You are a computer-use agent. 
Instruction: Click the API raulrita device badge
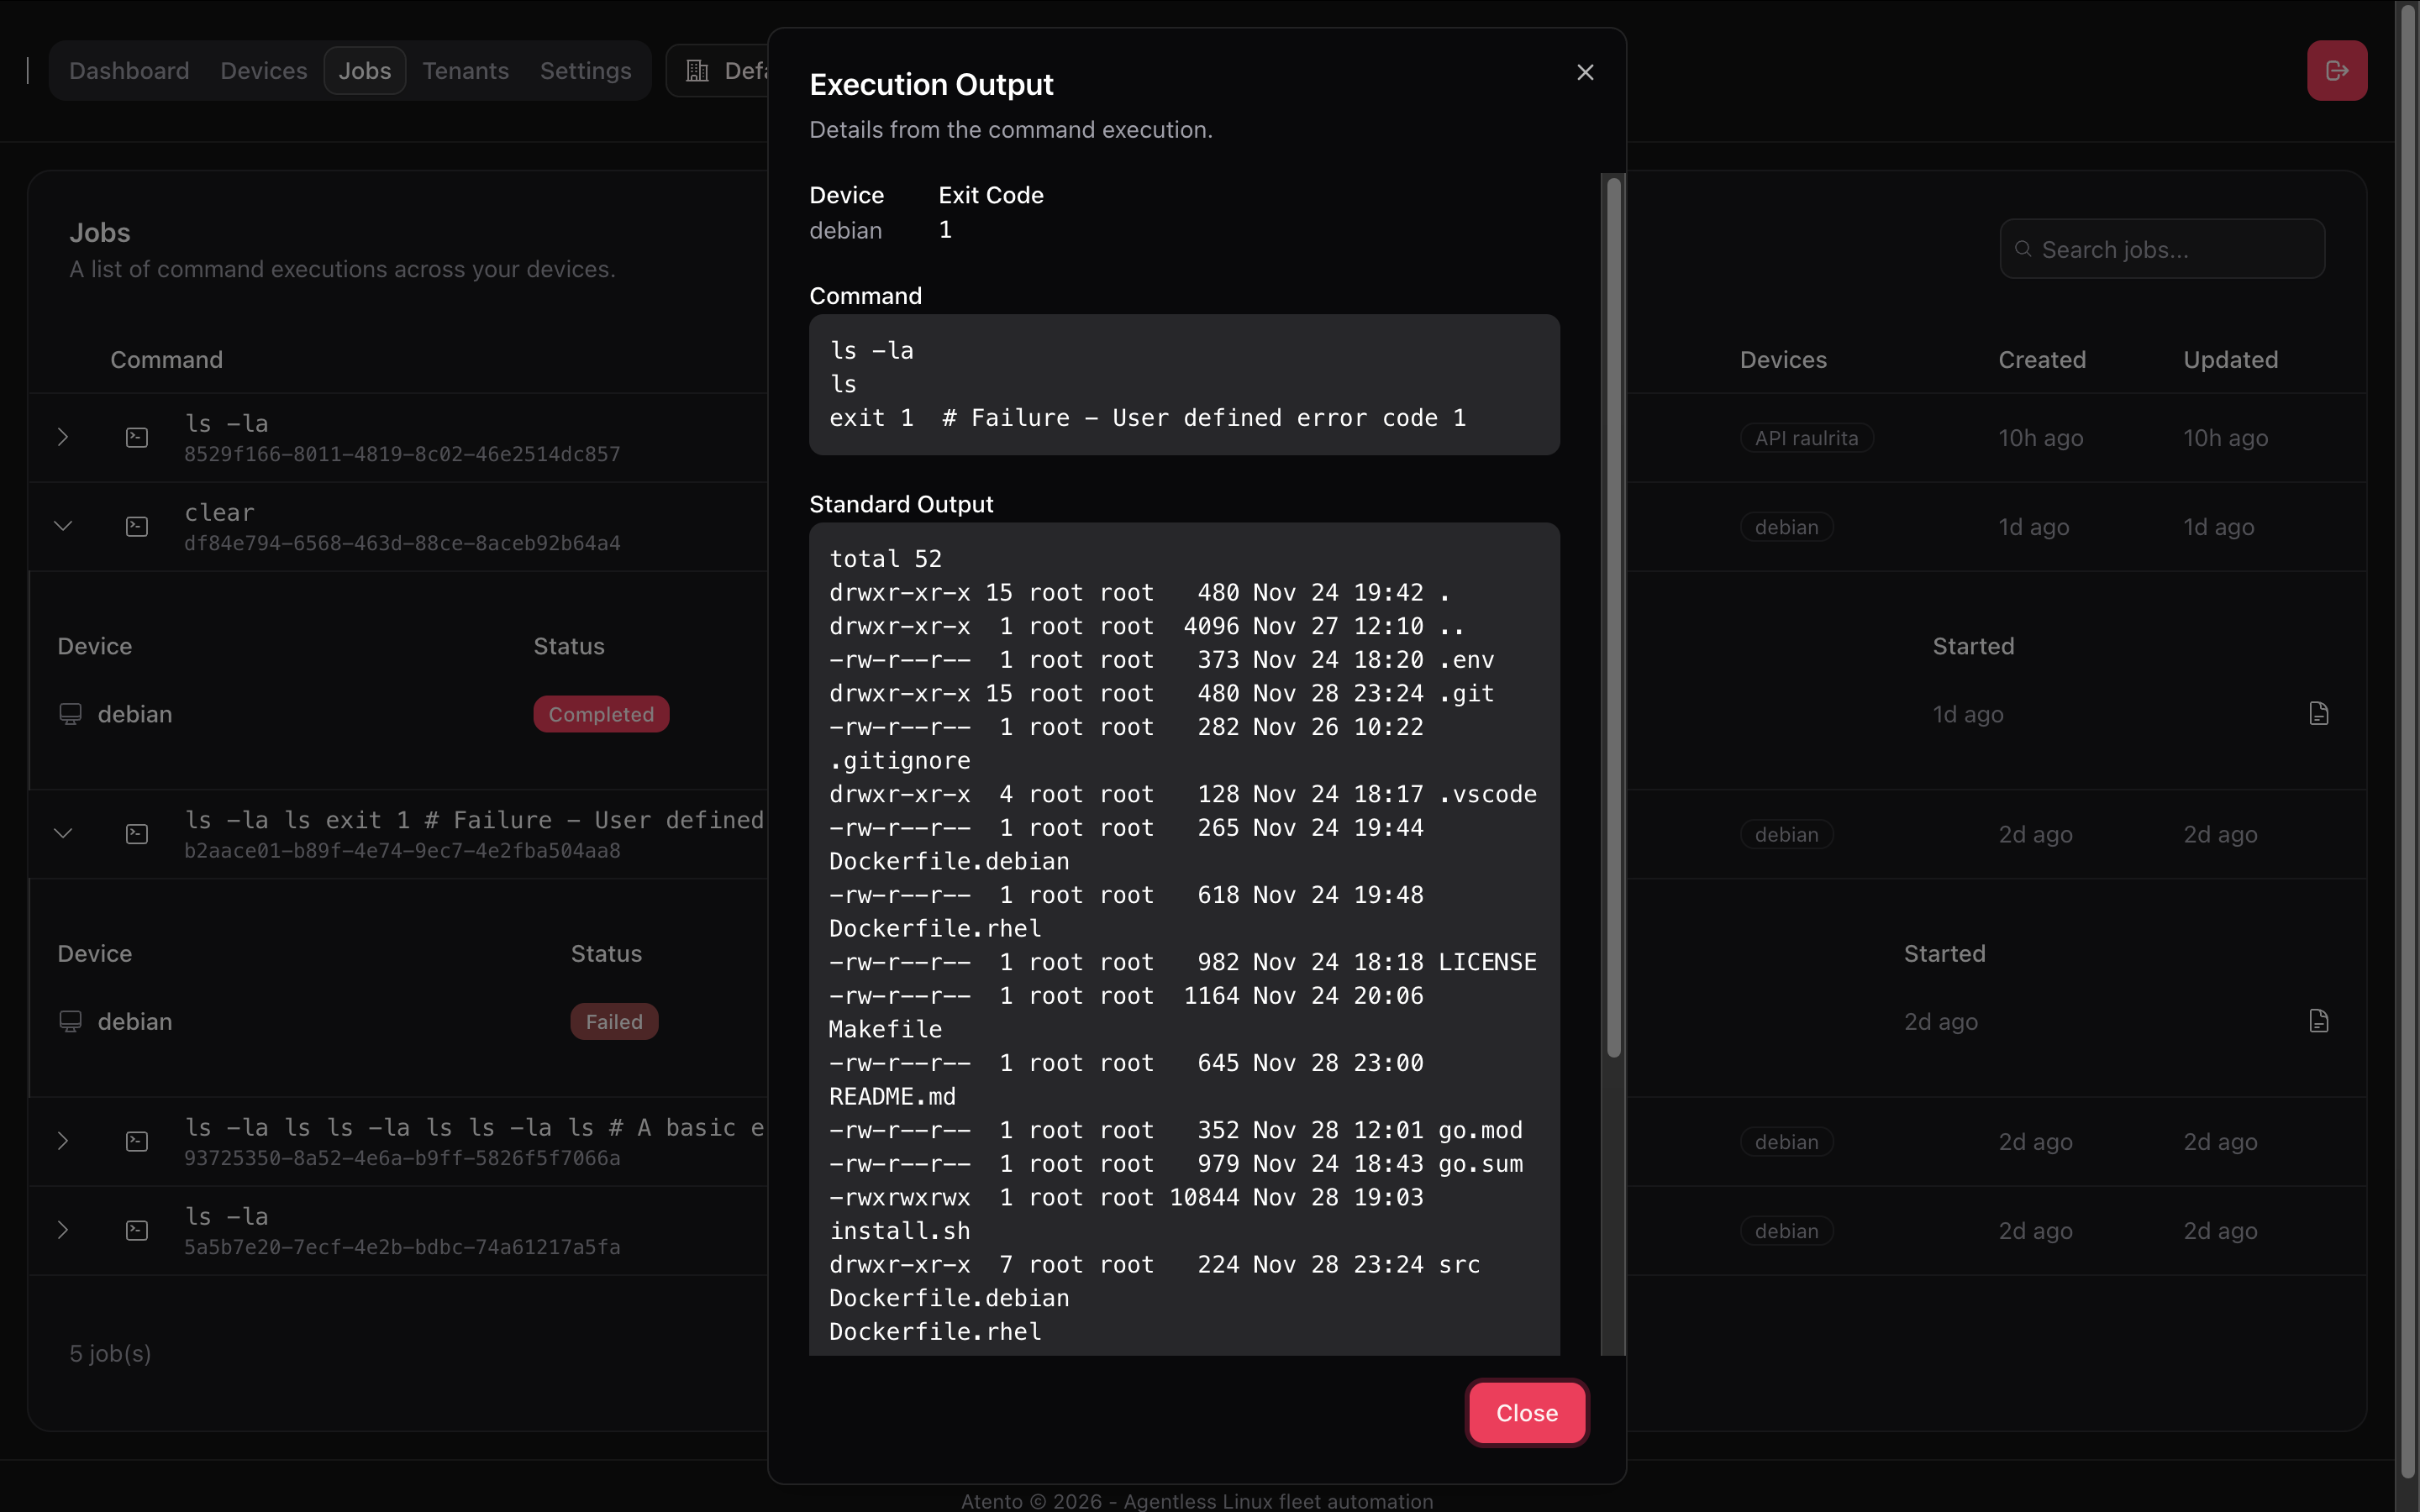point(1806,438)
